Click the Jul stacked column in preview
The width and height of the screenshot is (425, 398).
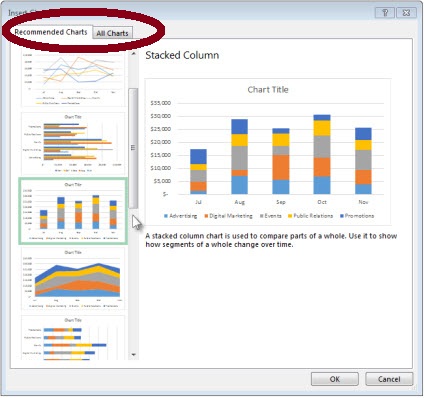[x=198, y=172]
